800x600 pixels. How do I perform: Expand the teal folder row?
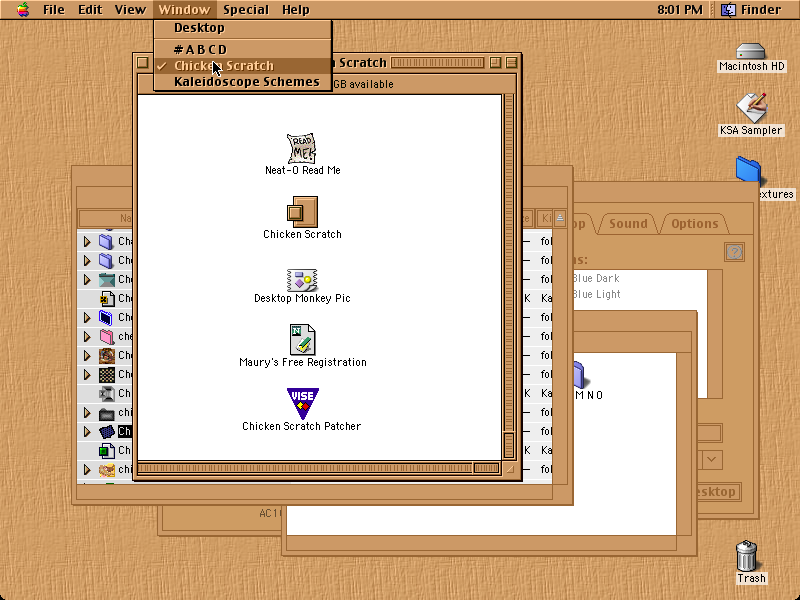pos(87,280)
